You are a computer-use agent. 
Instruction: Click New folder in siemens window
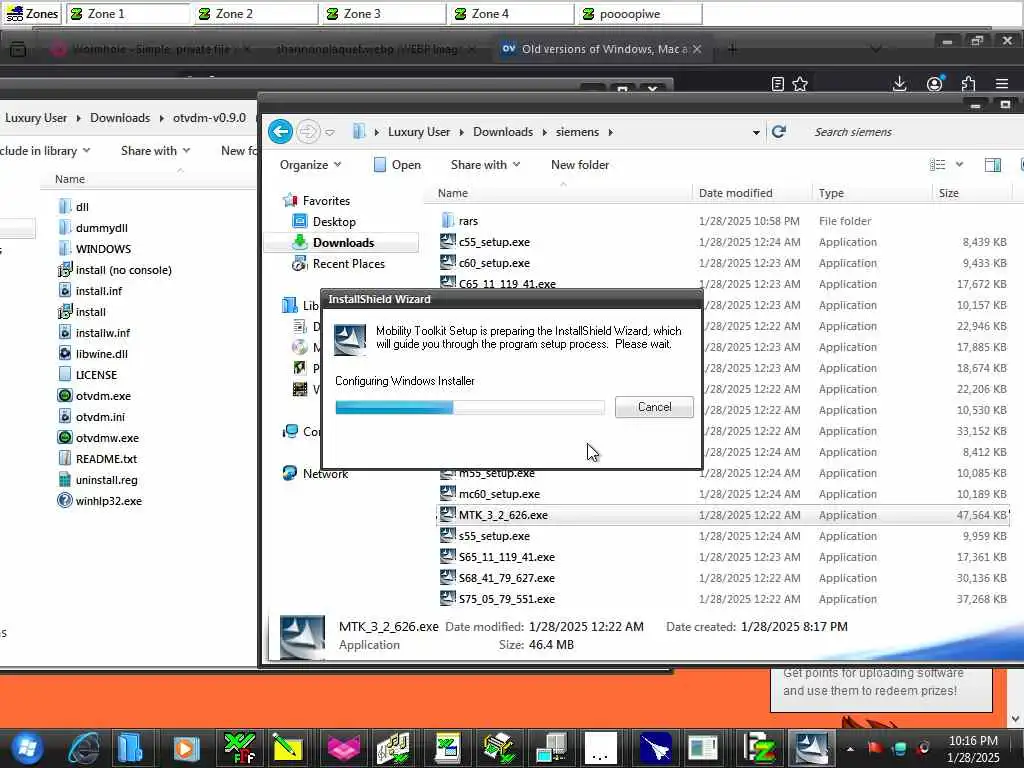tap(580, 165)
